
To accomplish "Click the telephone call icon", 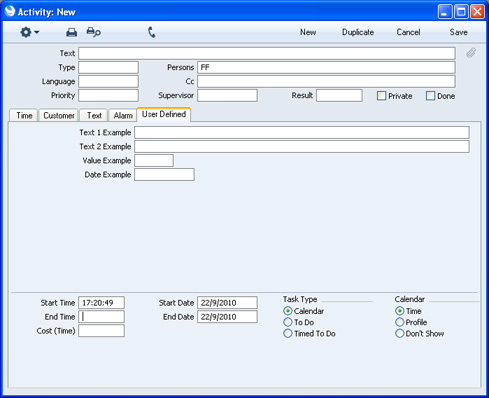I will tap(152, 32).
